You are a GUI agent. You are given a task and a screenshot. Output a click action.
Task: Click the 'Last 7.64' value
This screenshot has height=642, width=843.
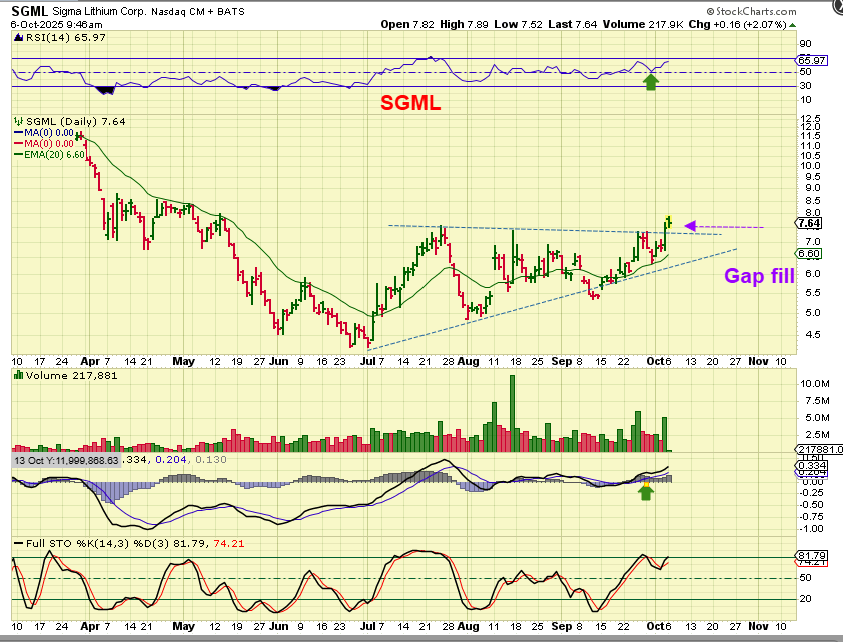tap(573, 24)
